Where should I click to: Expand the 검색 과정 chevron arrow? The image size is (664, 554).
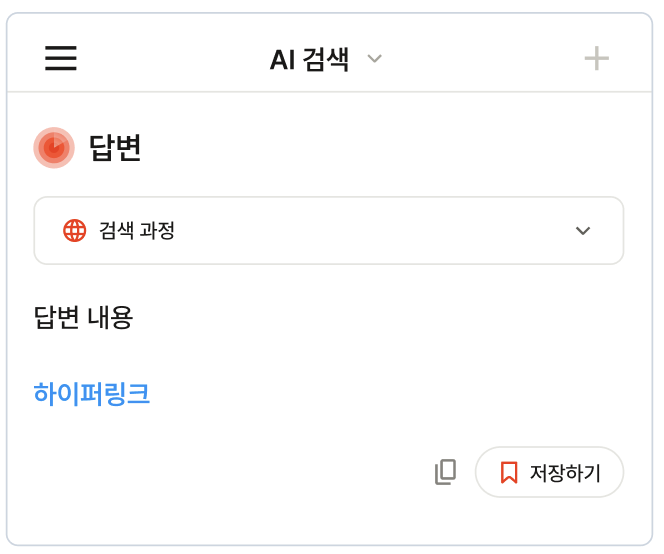point(583,231)
